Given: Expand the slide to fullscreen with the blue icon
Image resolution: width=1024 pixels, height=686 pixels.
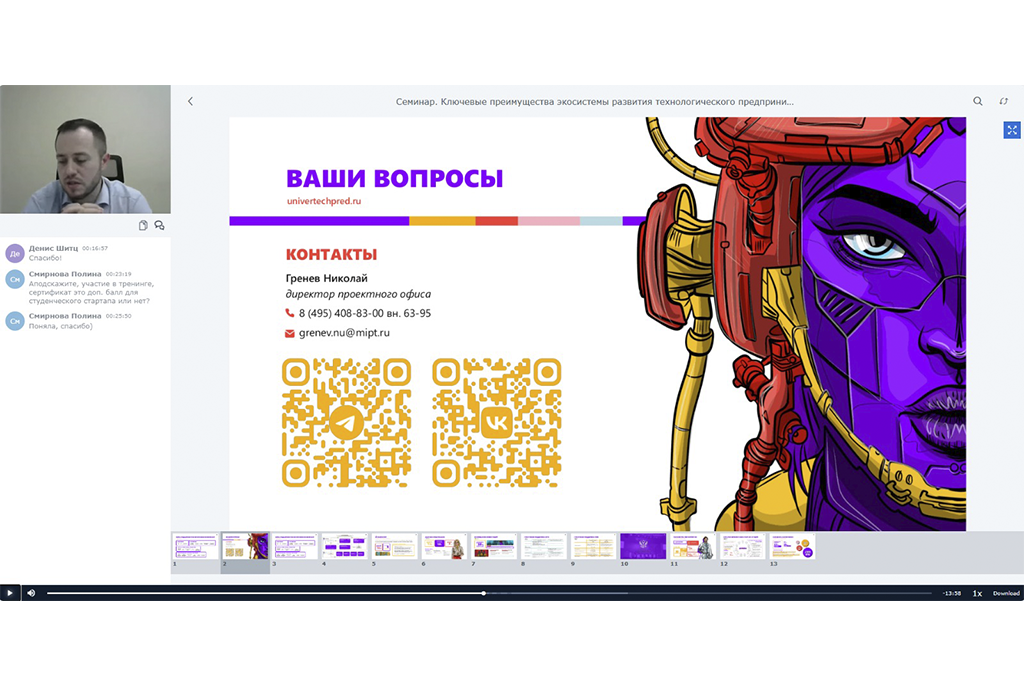Looking at the screenshot, I should pos(1012,130).
